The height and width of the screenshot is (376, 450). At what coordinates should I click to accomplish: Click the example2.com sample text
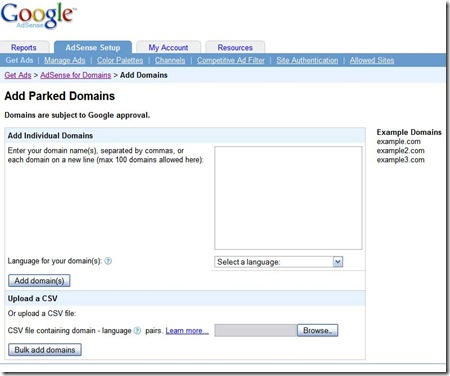point(401,151)
